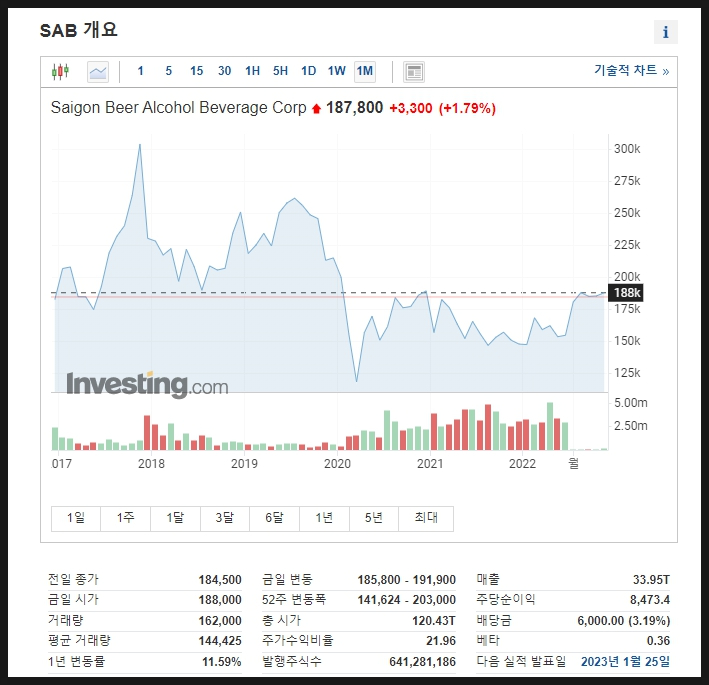Click the 총 시가 value 120.43T

pyautogui.click(x=434, y=621)
